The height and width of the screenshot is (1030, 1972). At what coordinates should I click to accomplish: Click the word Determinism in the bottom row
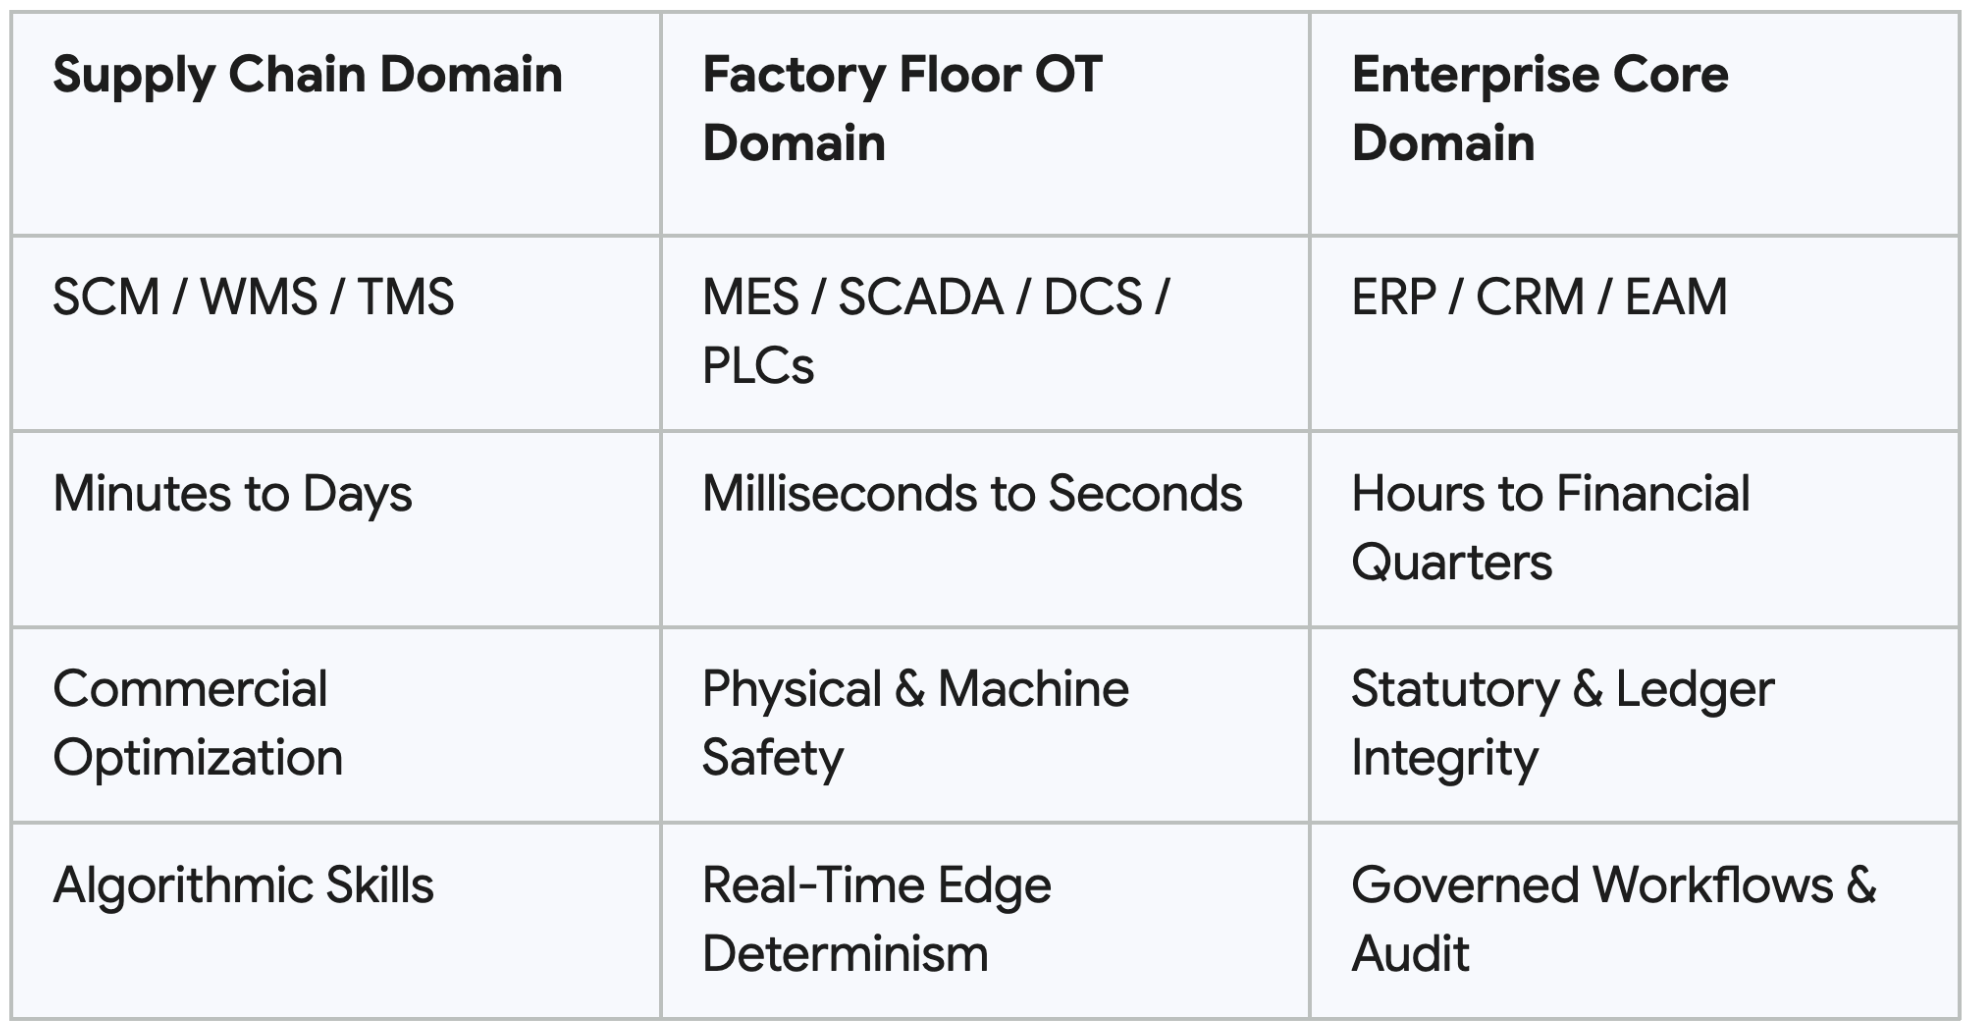tap(845, 954)
